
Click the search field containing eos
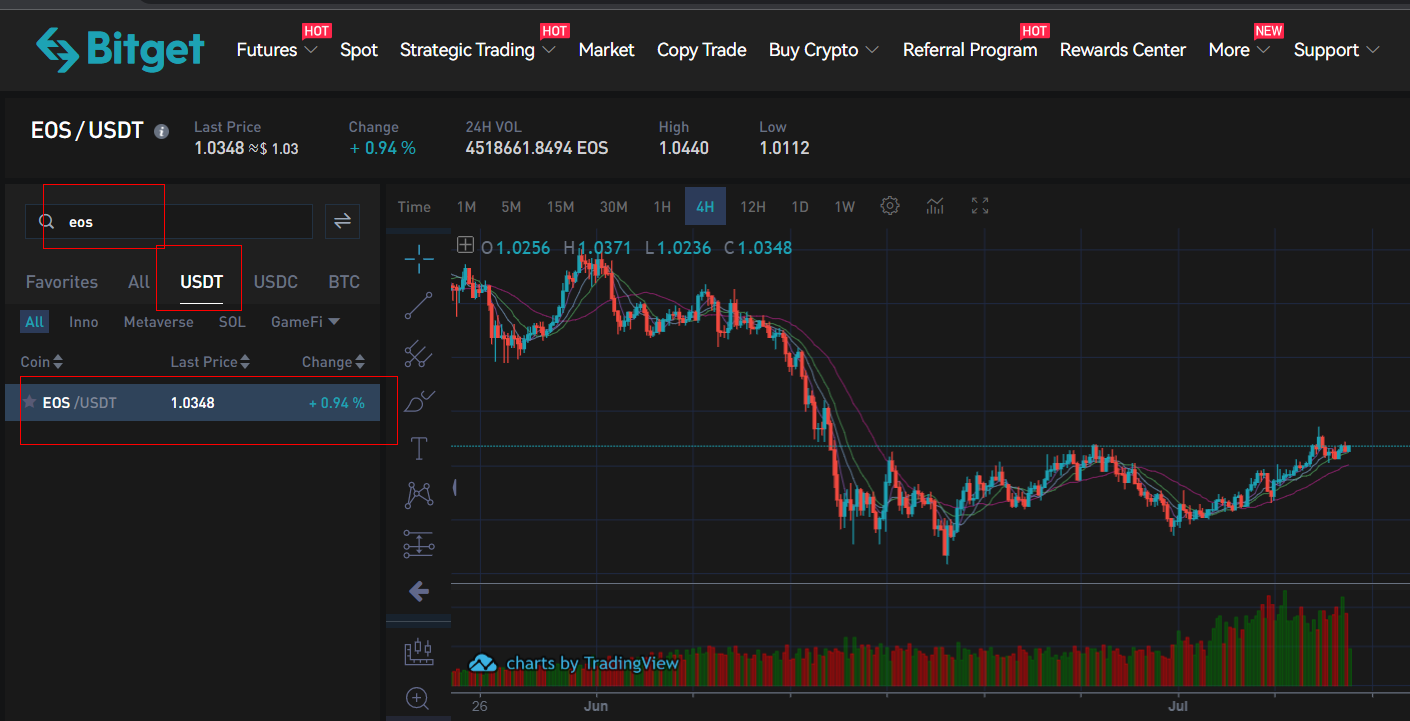point(169,222)
